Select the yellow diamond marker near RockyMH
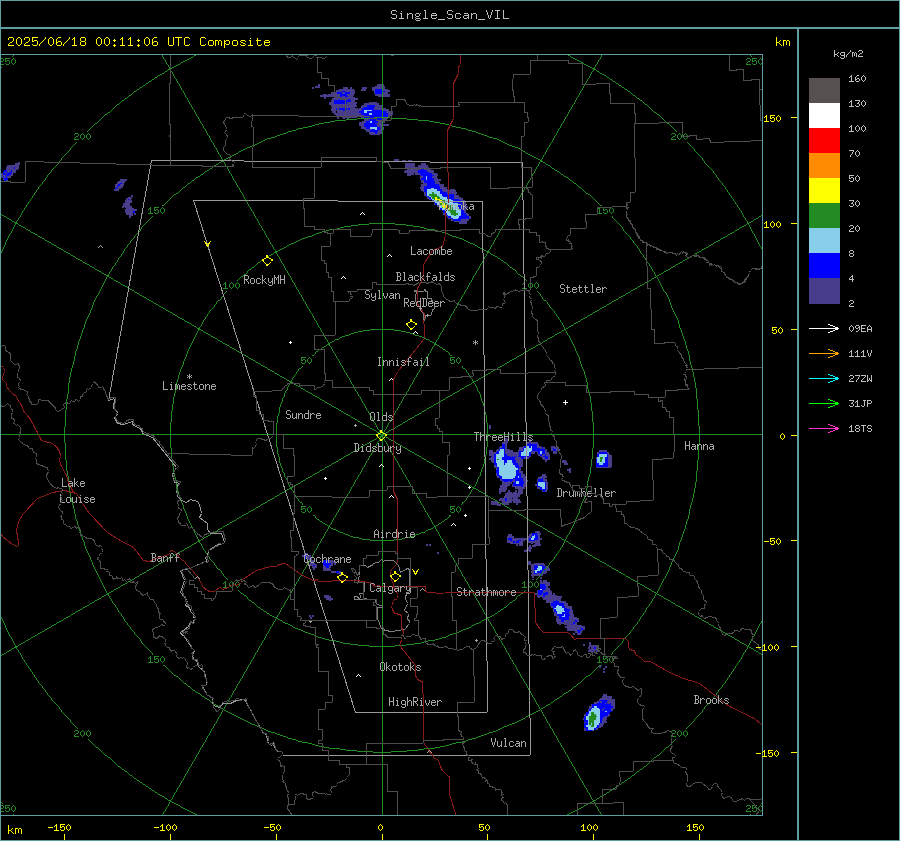The image size is (900, 841). (x=267, y=261)
